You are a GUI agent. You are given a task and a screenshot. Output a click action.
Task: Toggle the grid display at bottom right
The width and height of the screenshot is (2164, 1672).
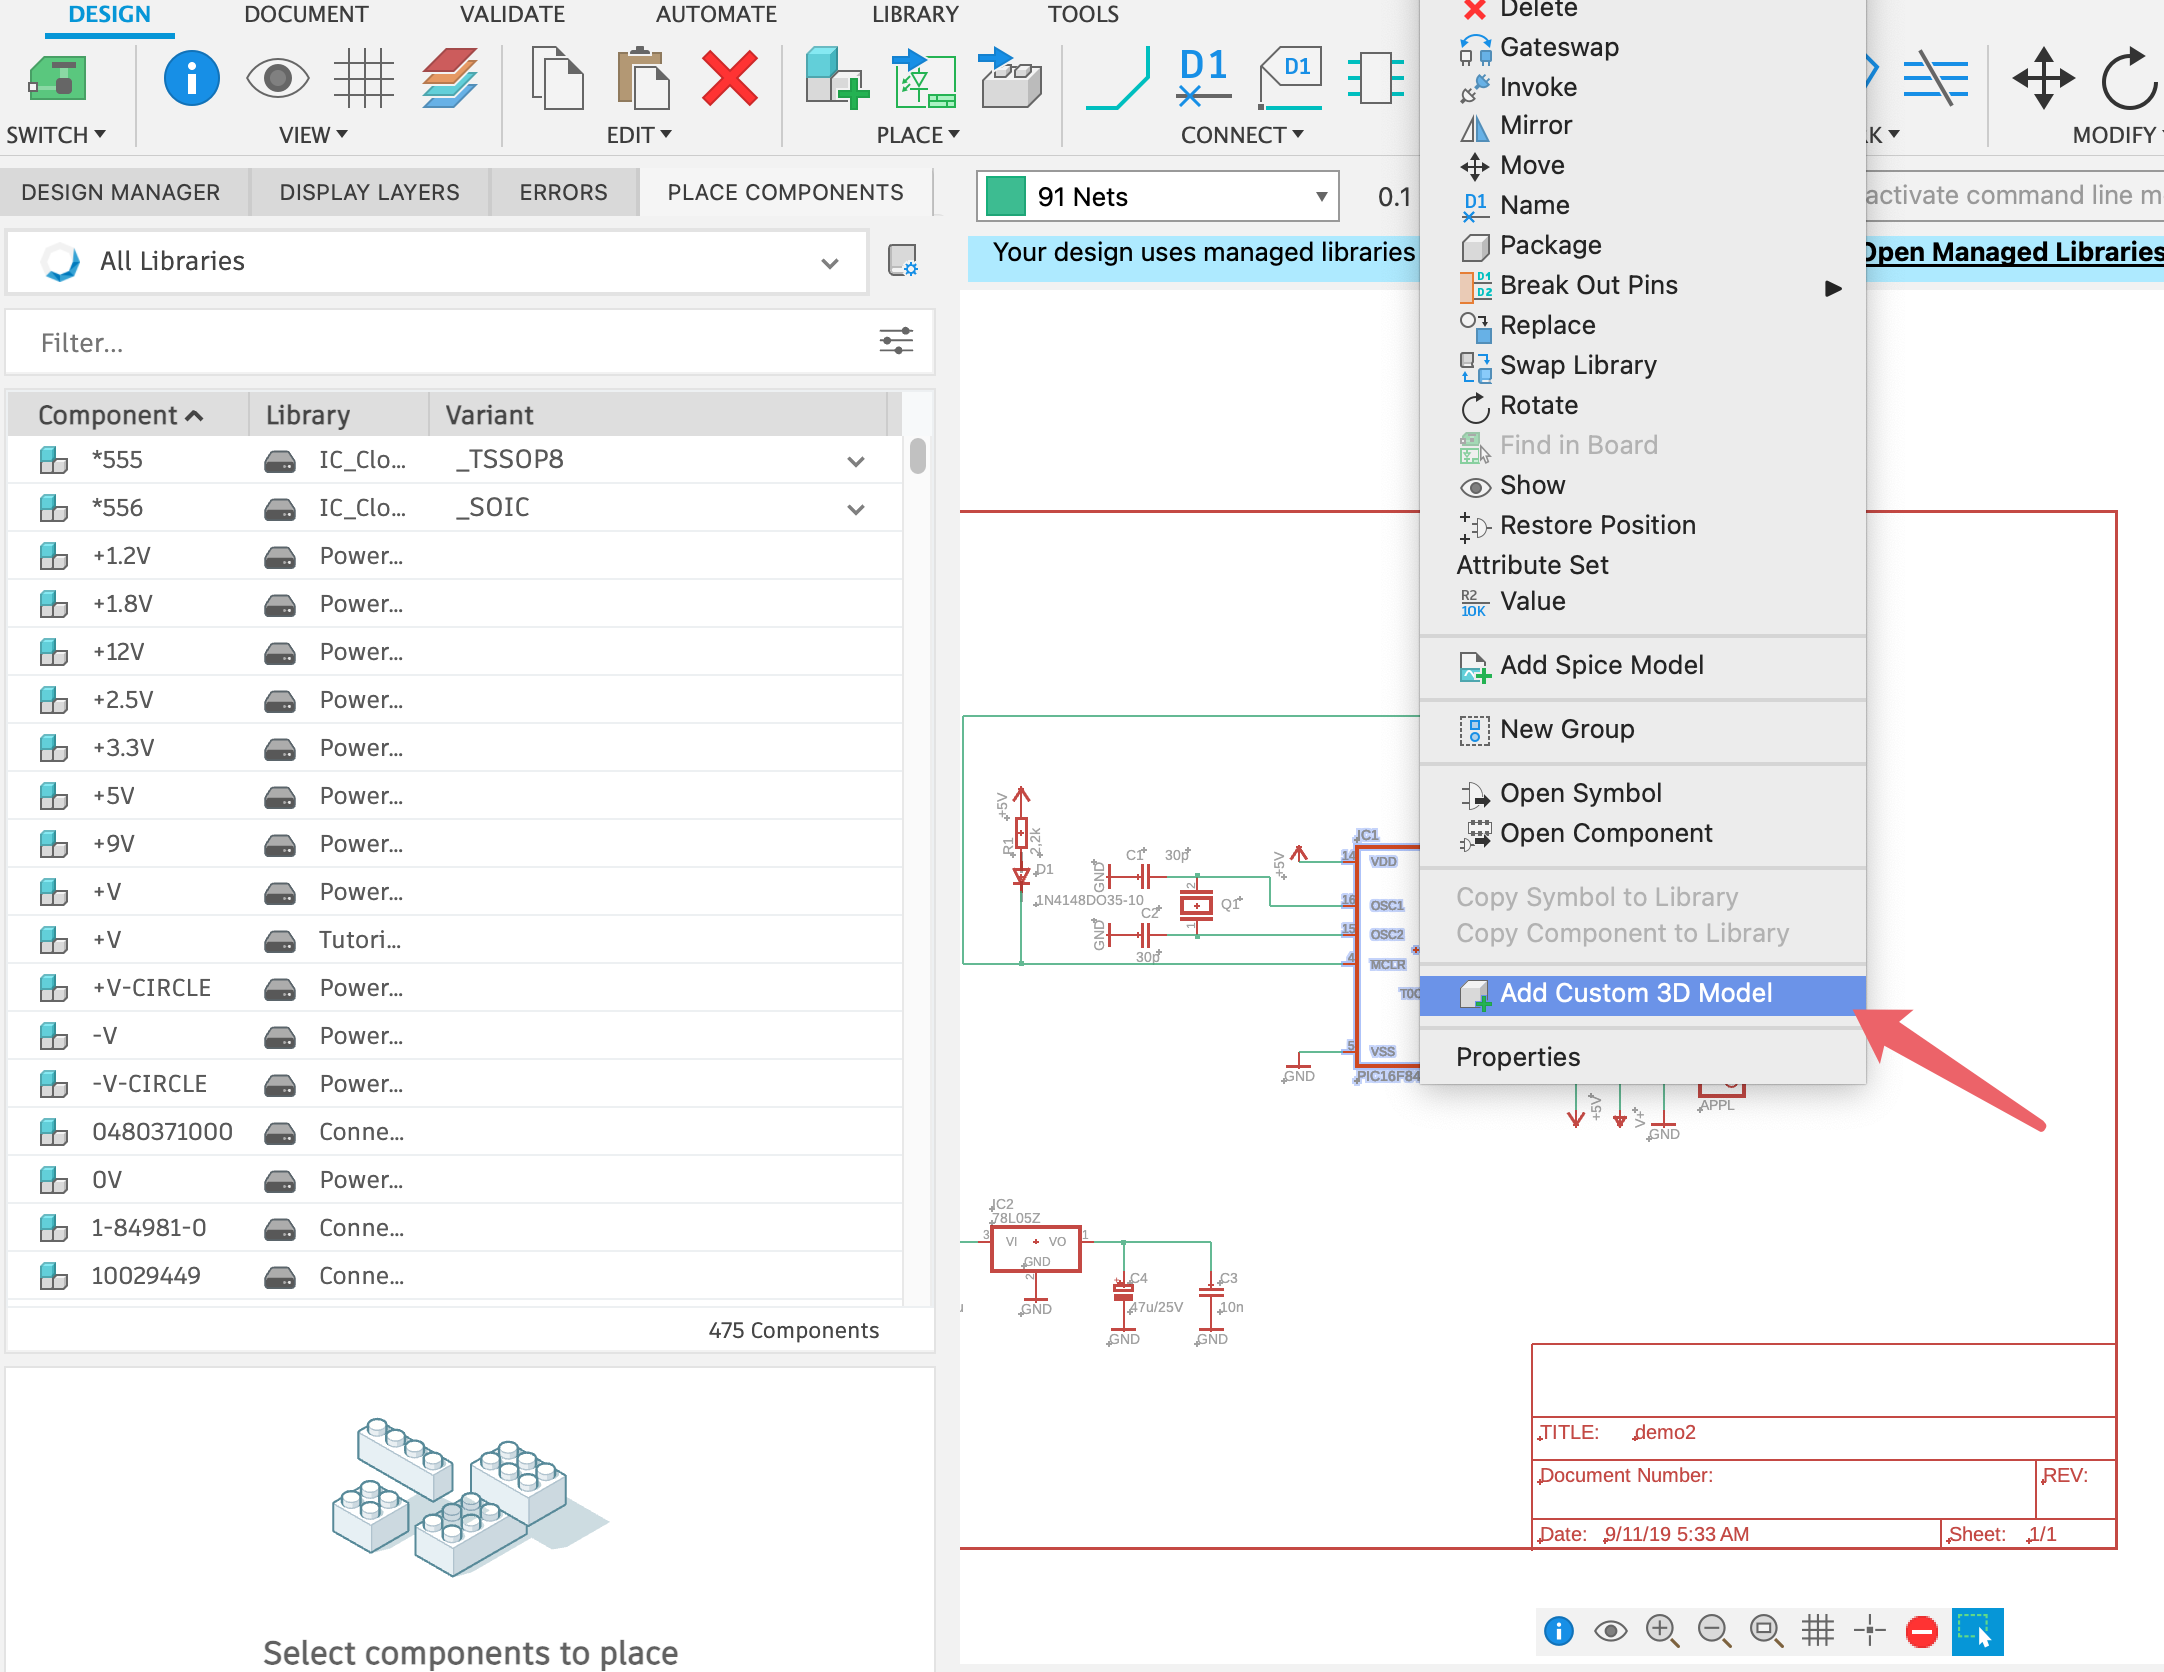point(1819,1630)
